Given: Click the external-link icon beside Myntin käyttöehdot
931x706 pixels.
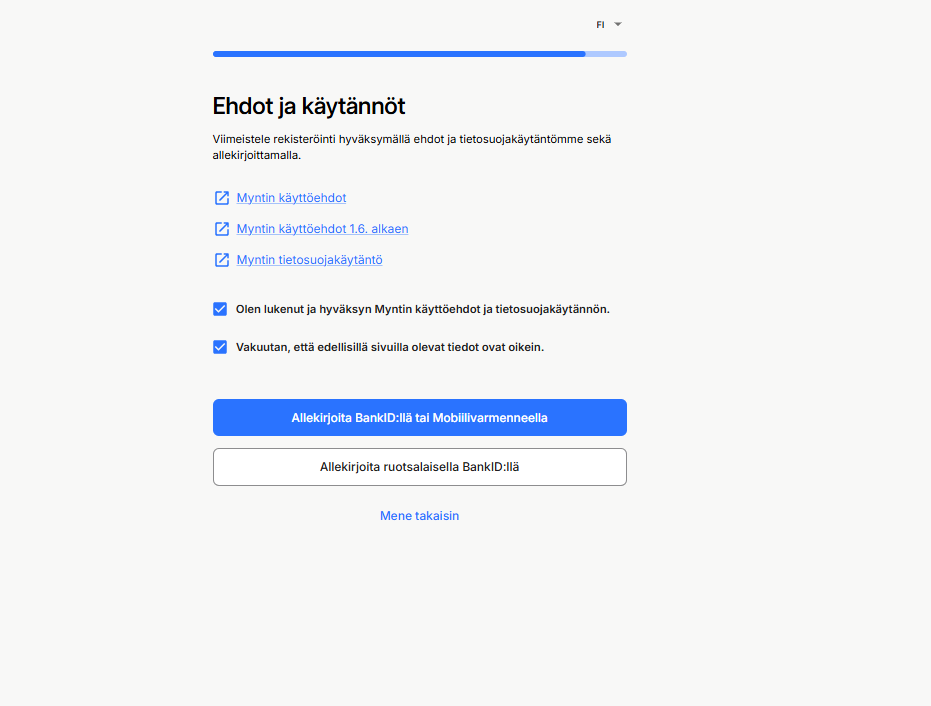Looking at the screenshot, I should point(221,198).
